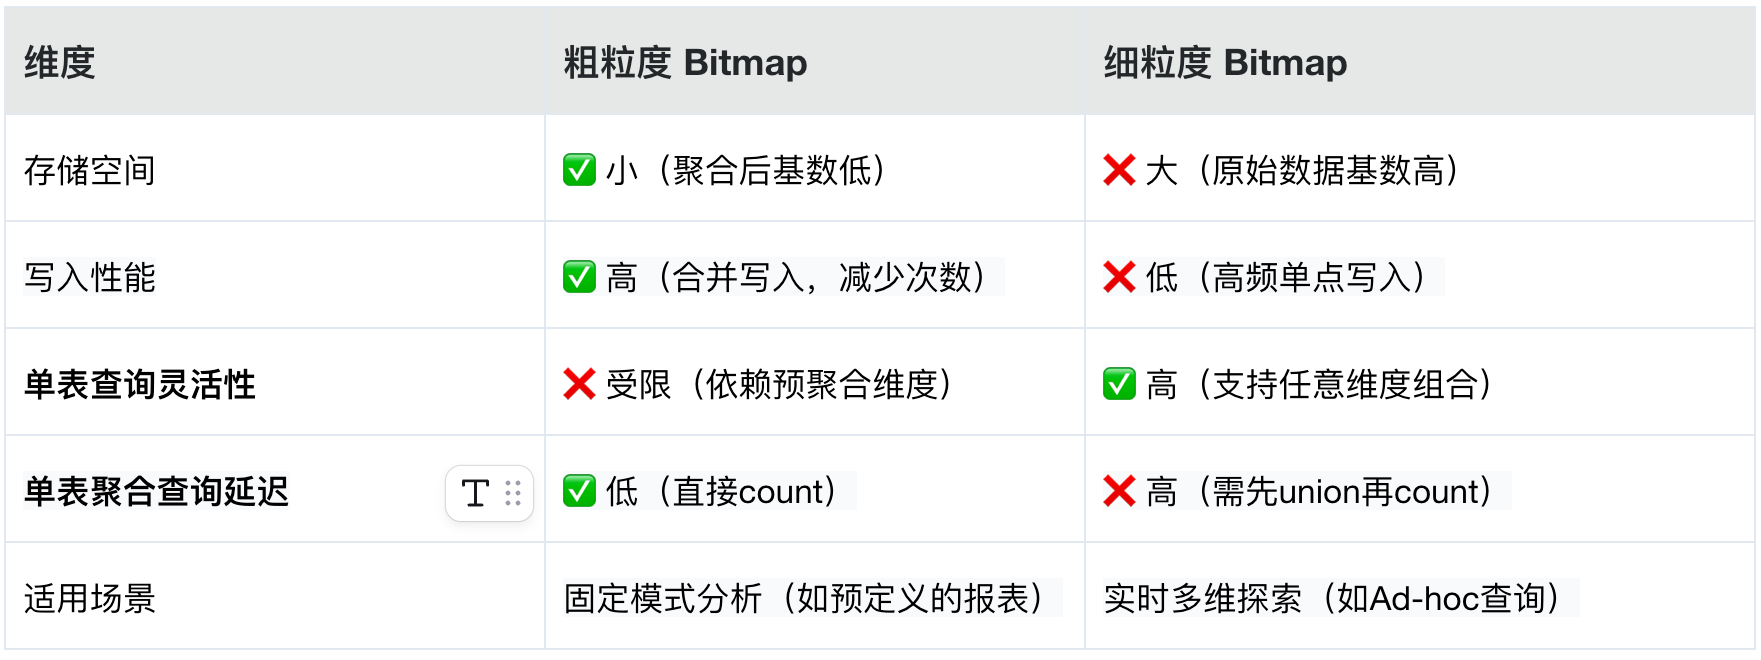Click the six-dot drag handle icon
The image size is (1761, 660).
(x=513, y=493)
